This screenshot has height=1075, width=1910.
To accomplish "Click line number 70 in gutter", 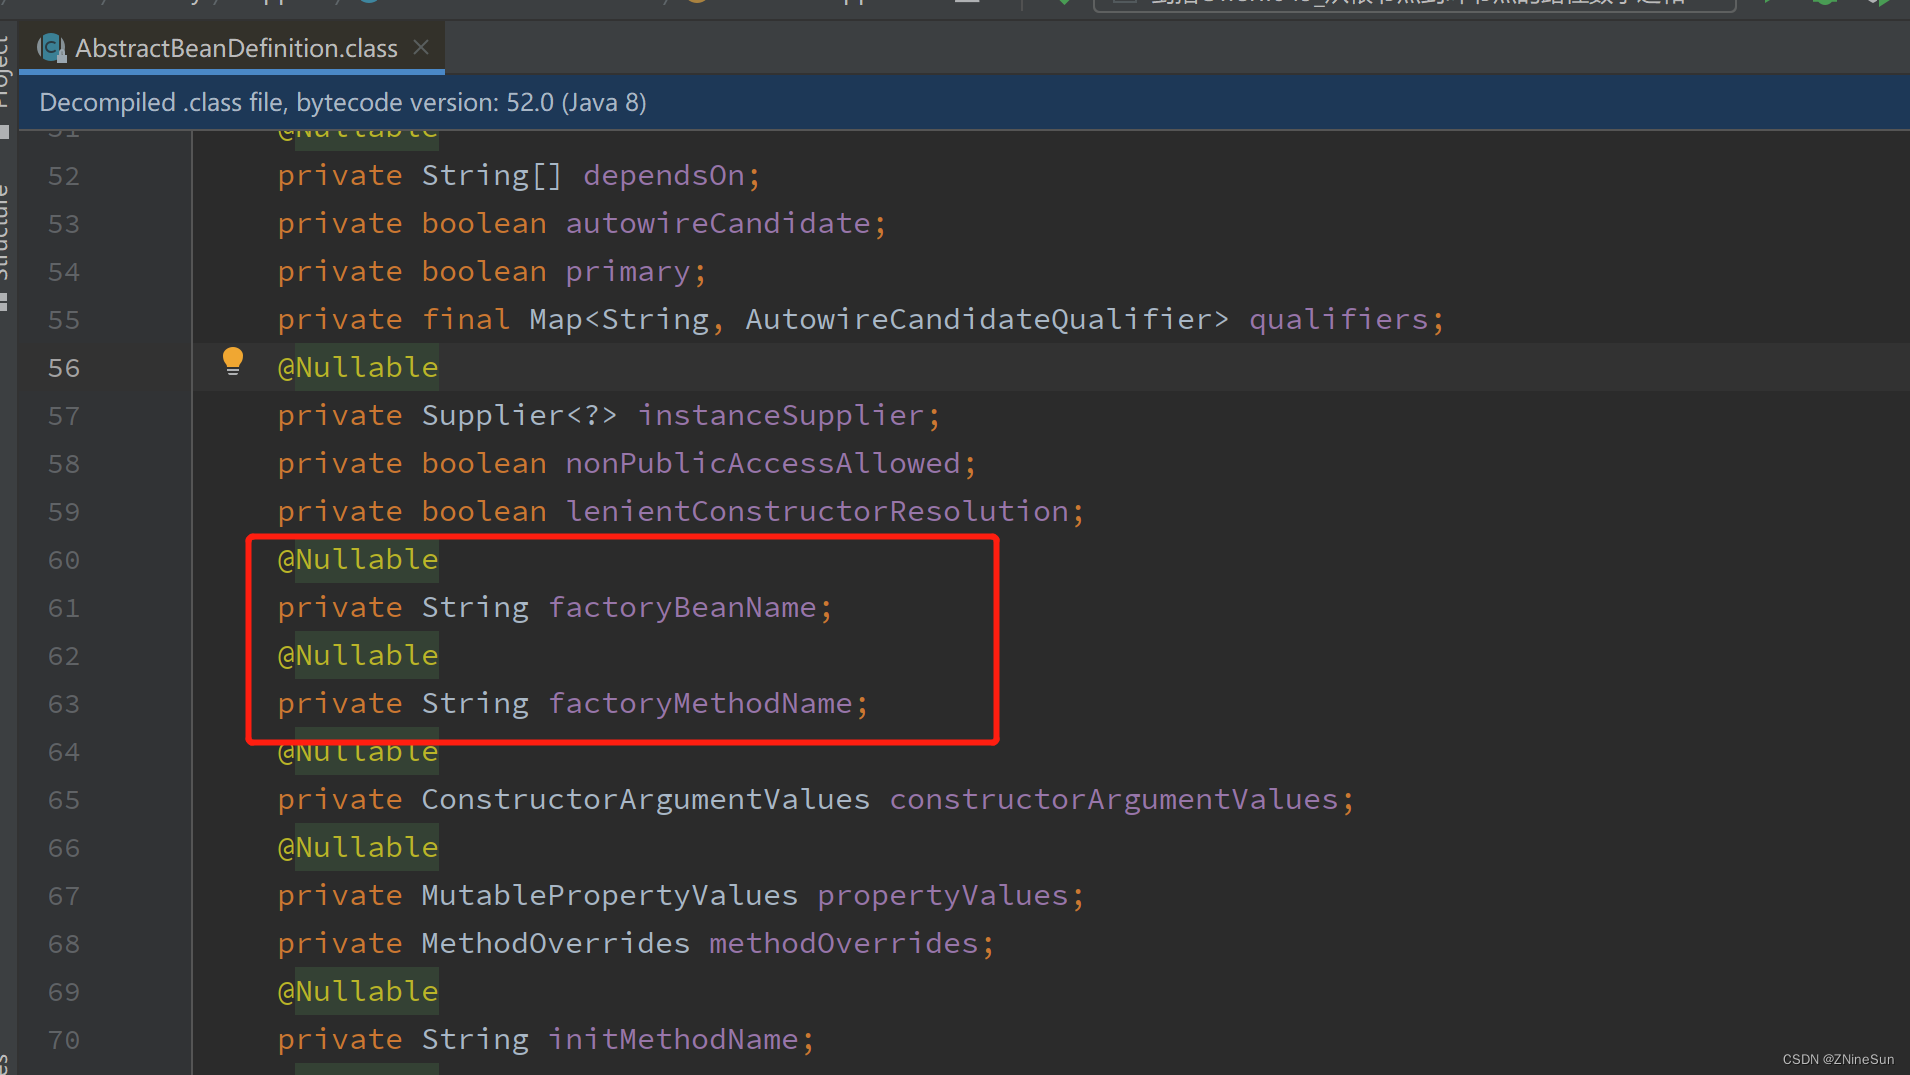I will click(64, 1040).
